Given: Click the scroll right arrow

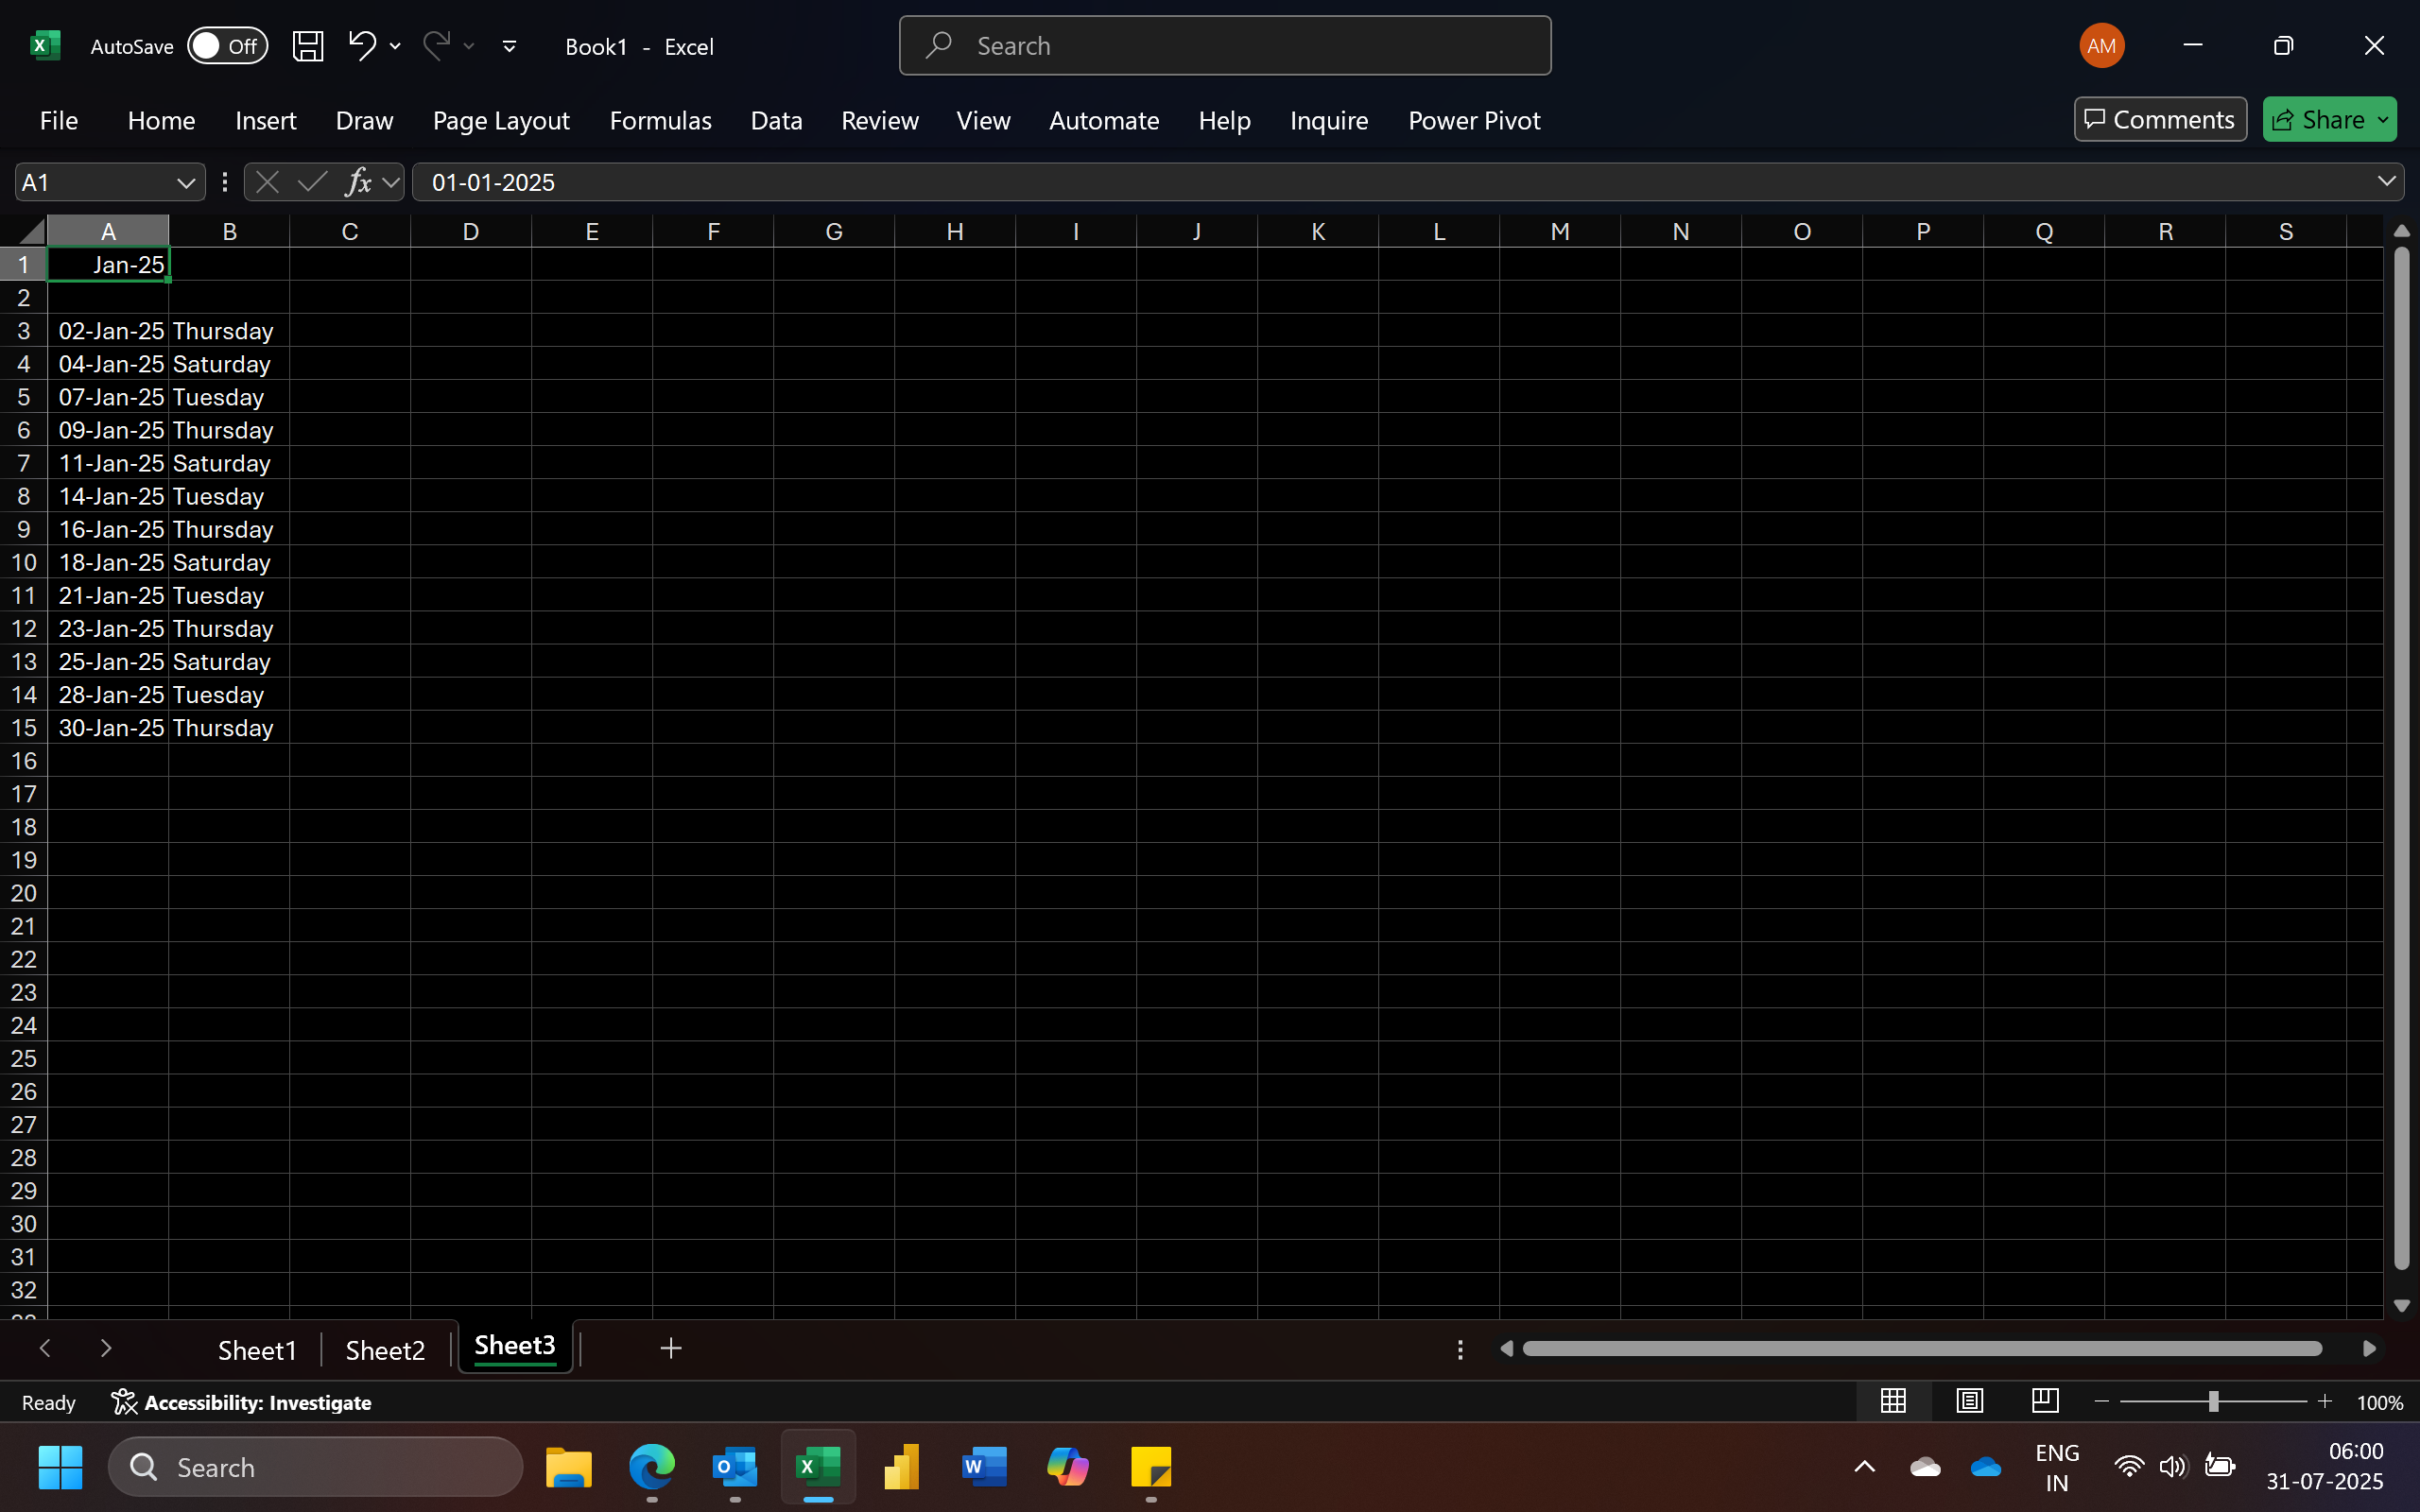Looking at the screenshot, I should click(x=2368, y=1349).
